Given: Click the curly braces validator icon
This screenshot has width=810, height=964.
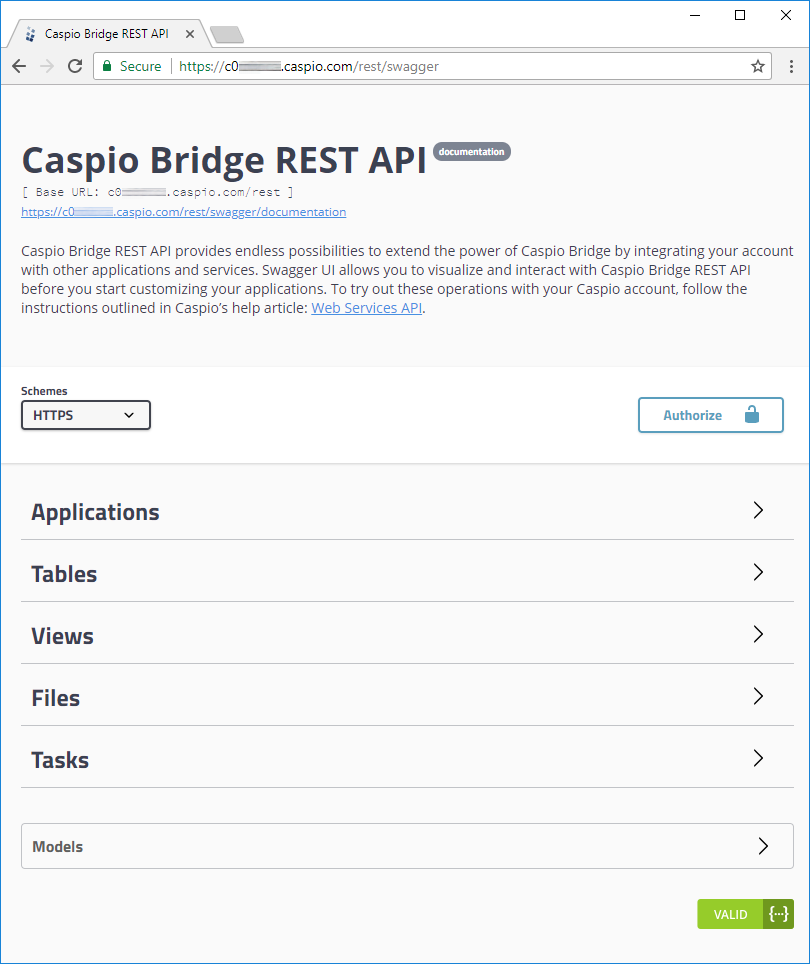Looking at the screenshot, I should [778, 914].
